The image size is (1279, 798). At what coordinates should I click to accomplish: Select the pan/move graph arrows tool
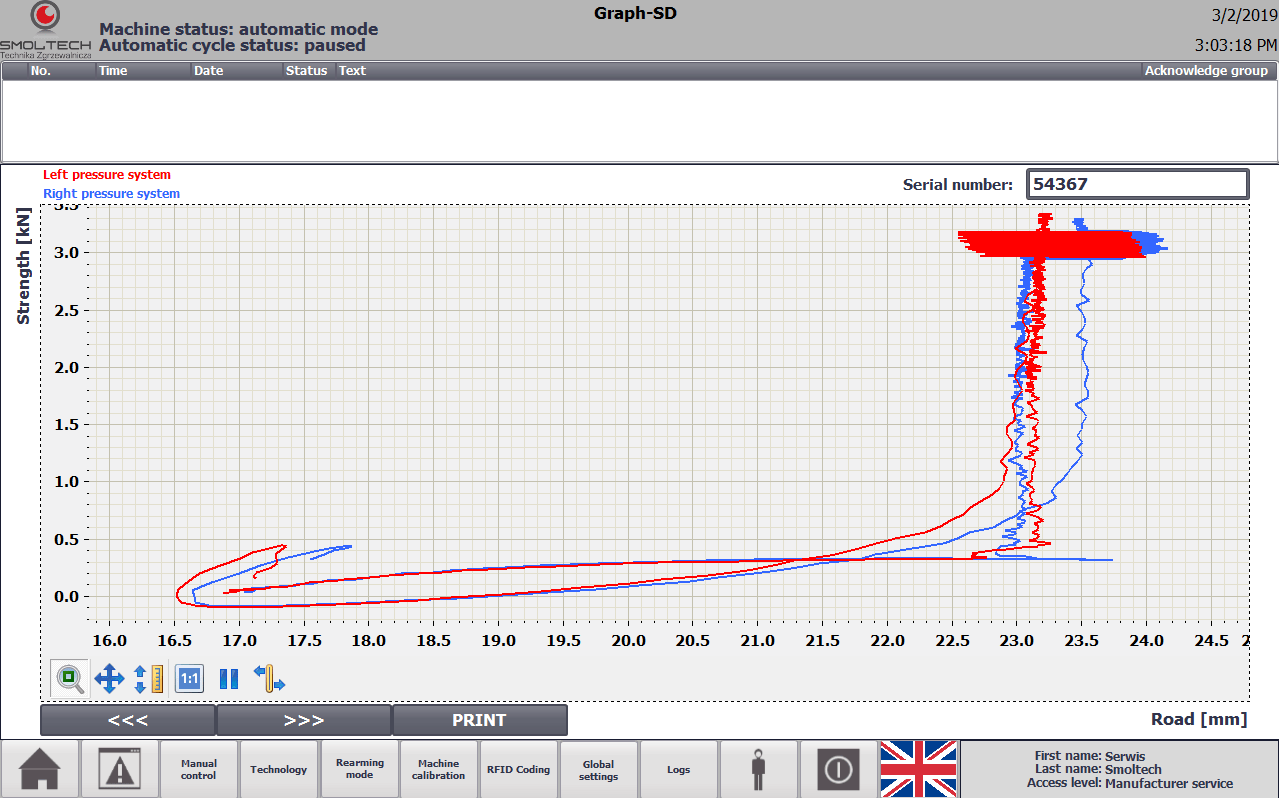109,679
